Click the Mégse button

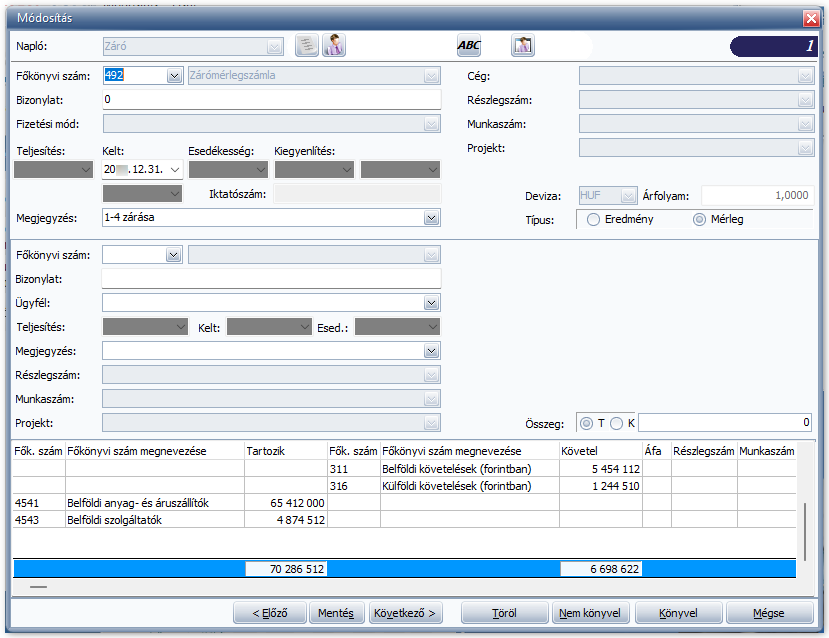(769, 613)
